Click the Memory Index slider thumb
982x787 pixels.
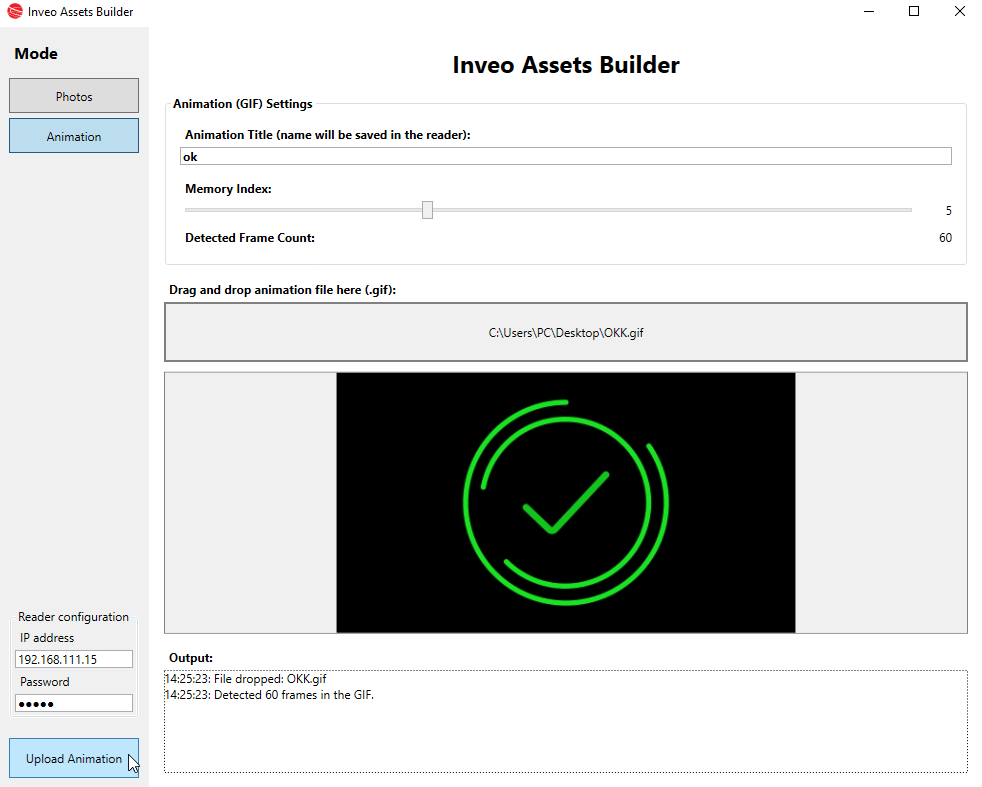[x=427, y=210]
